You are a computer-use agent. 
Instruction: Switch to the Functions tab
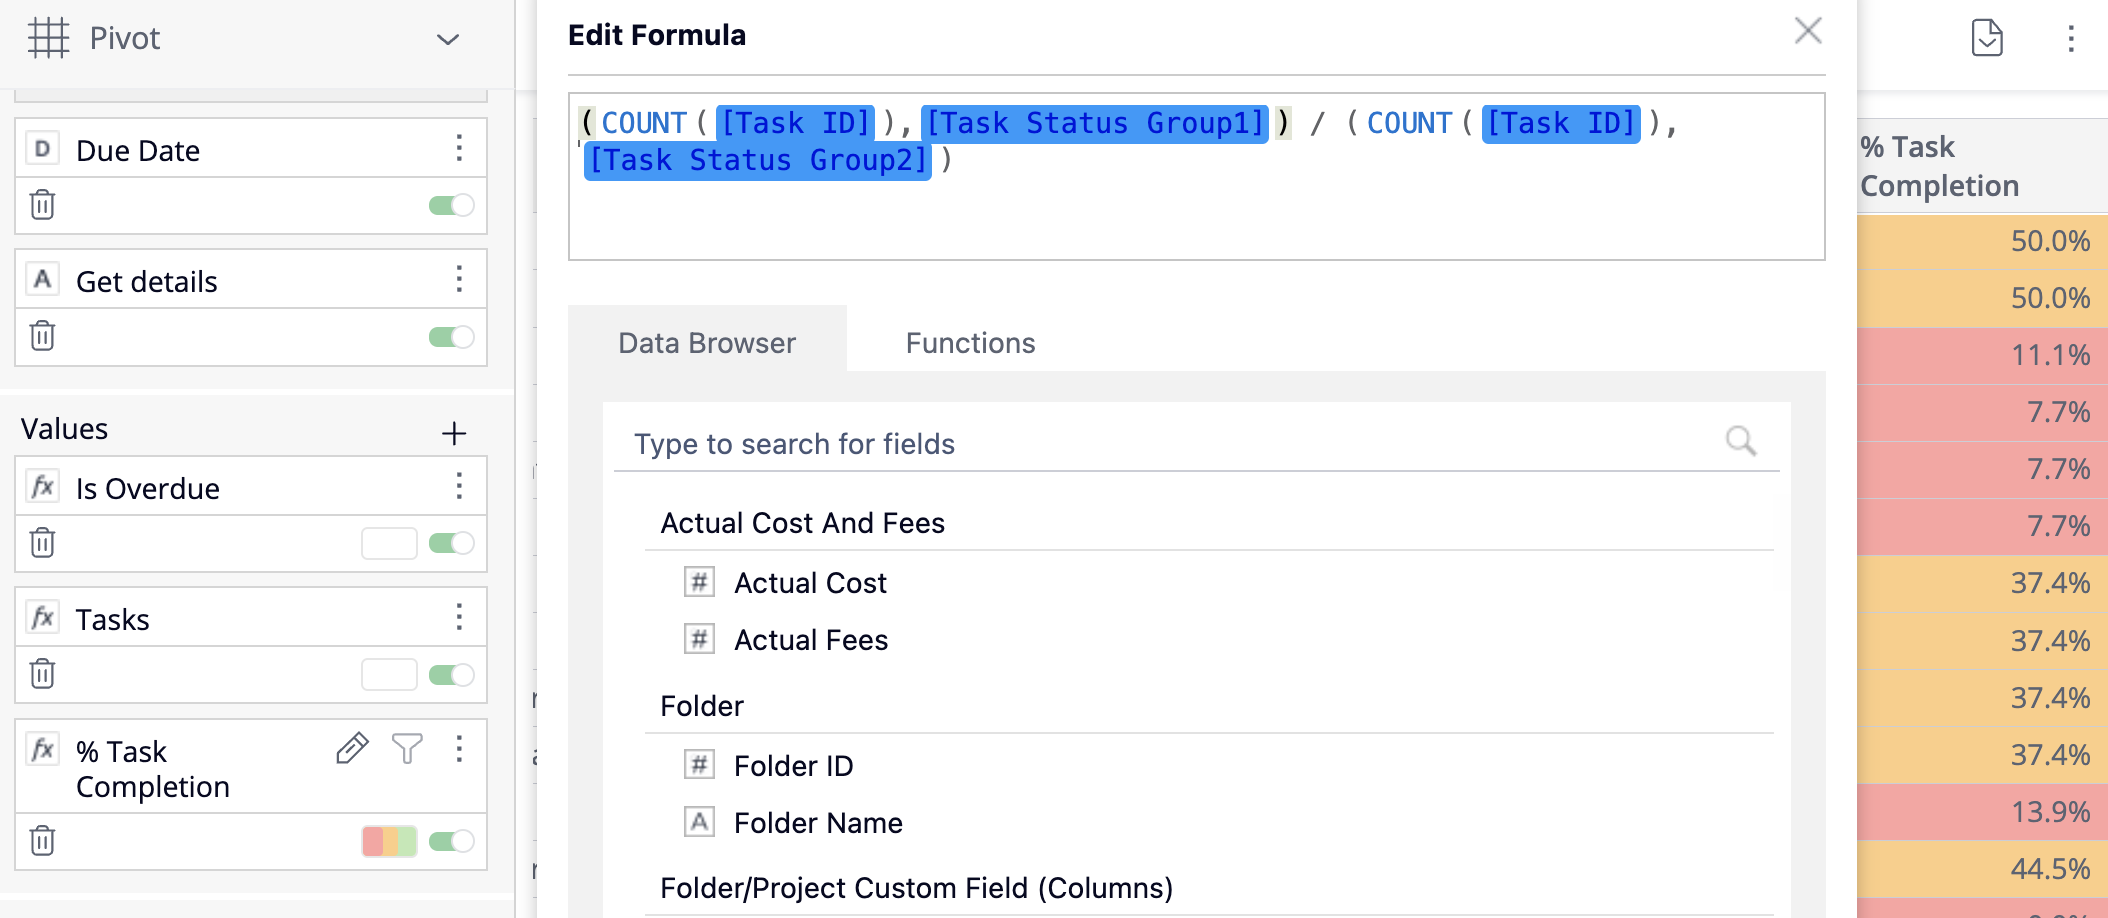point(970,343)
